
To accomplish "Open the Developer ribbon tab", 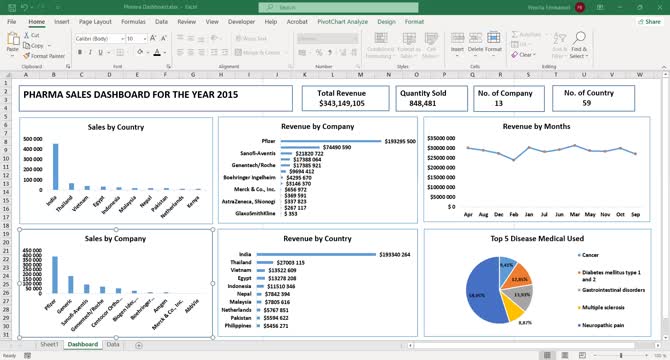I will coord(241,21).
